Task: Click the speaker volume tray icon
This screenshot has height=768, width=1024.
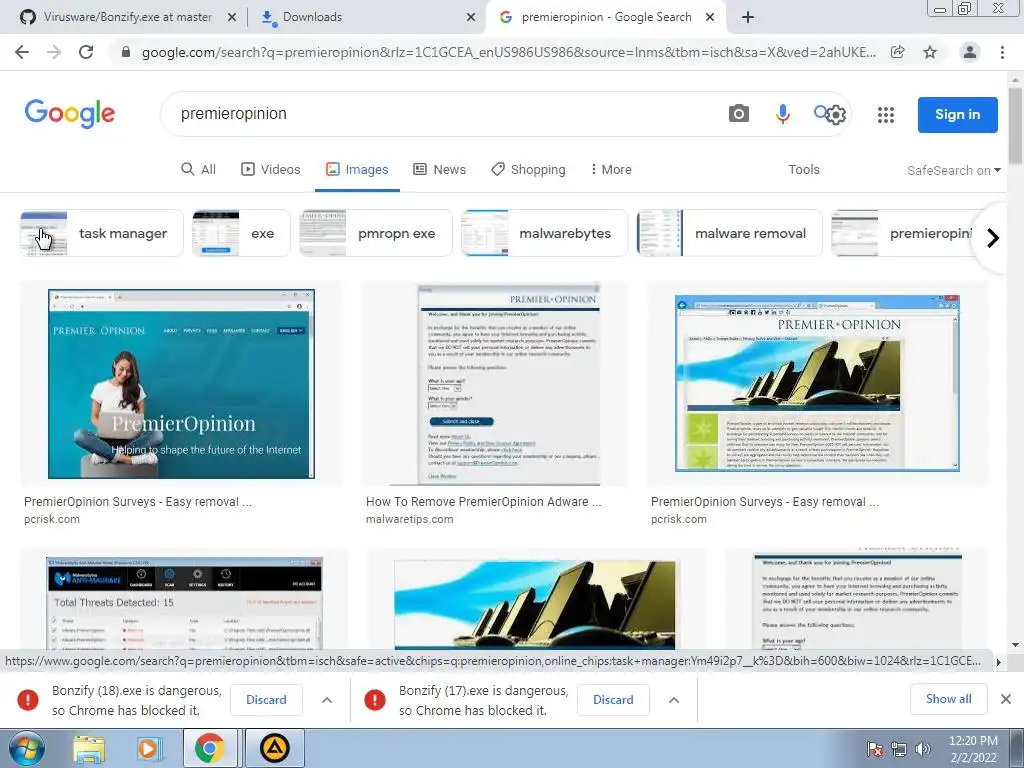Action: (923, 749)
